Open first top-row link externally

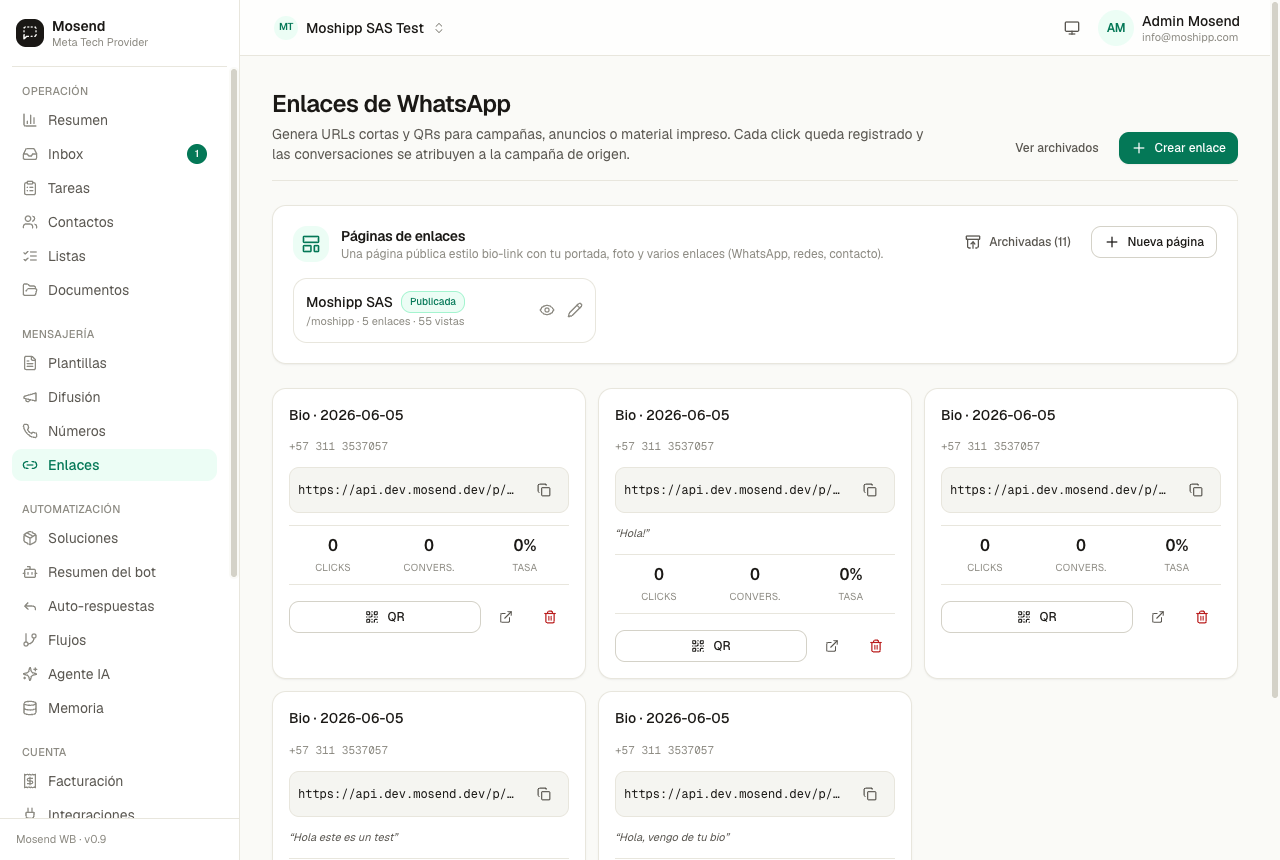coord(506,617)
